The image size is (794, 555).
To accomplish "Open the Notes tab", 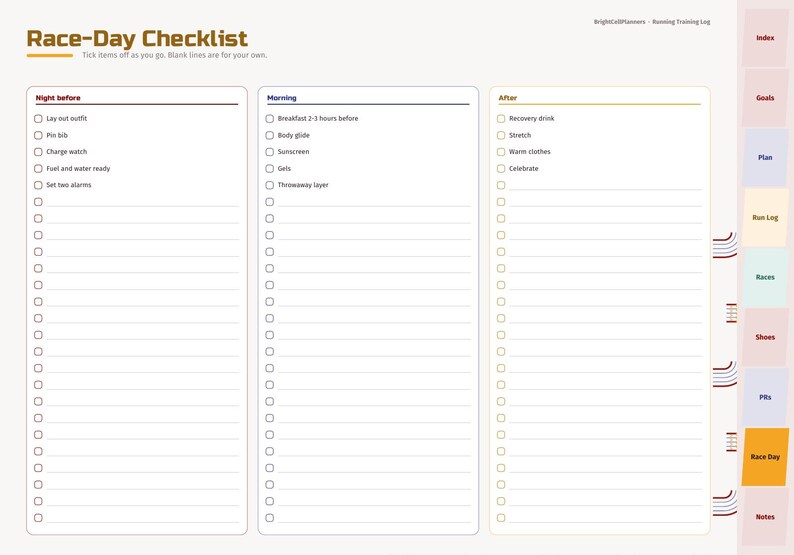I will (765, 517).
